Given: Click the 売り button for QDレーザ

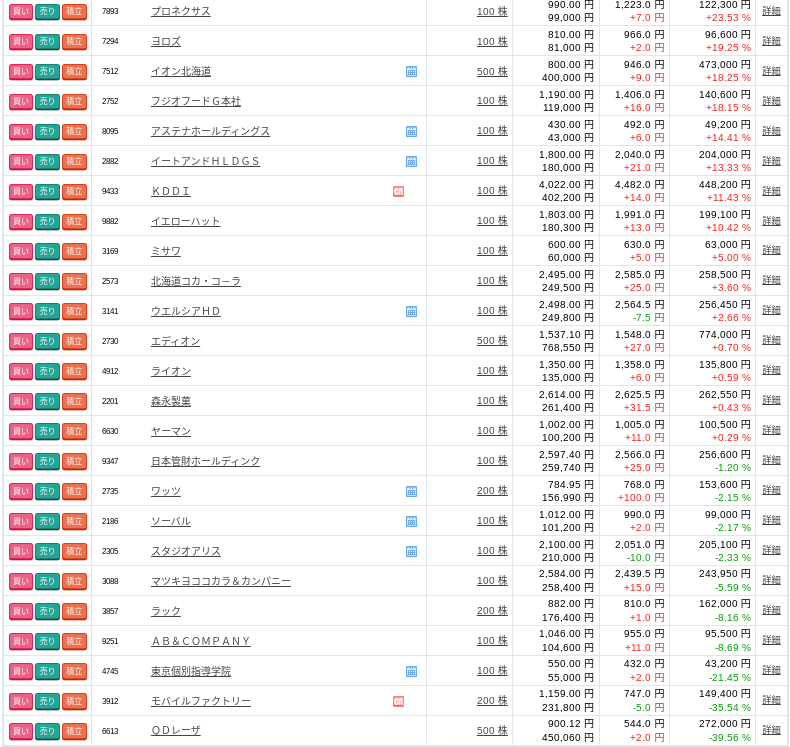Looking at the screenshot, I should (x=47, y=731).
